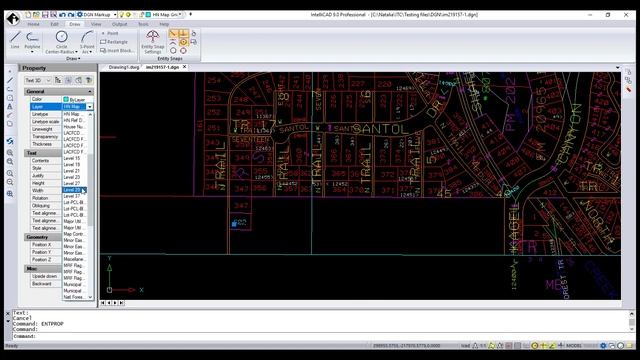Click the Position X property row
The image size is (640, 360).
tap(46, 245)
